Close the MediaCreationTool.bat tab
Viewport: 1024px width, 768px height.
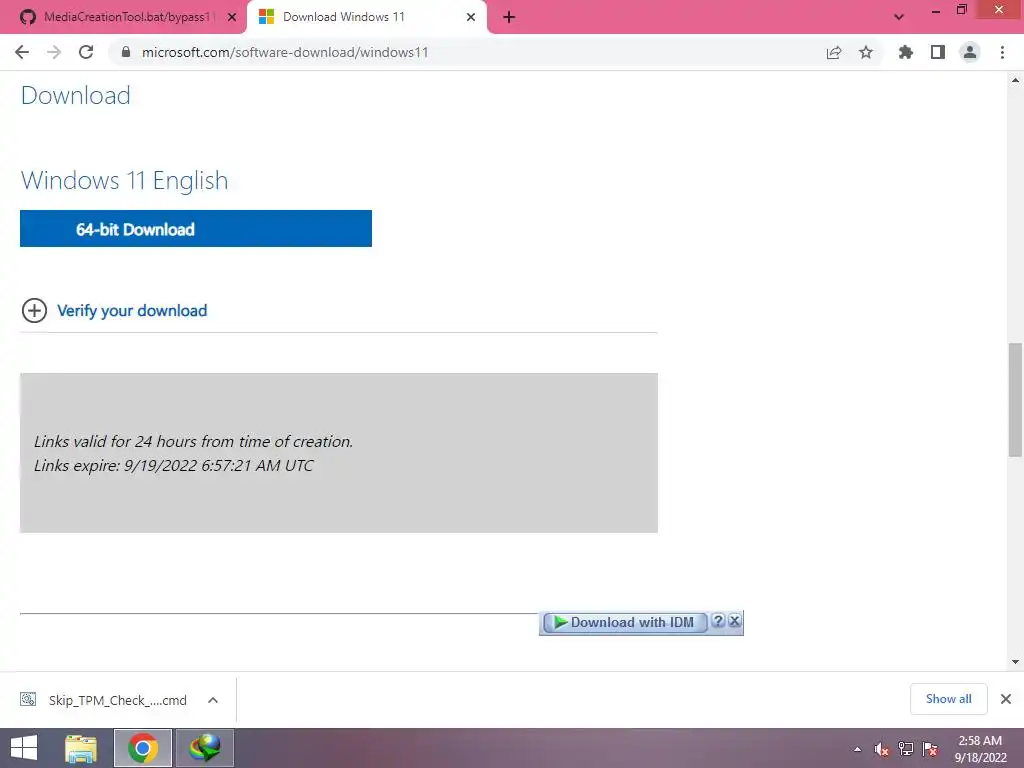232,17
